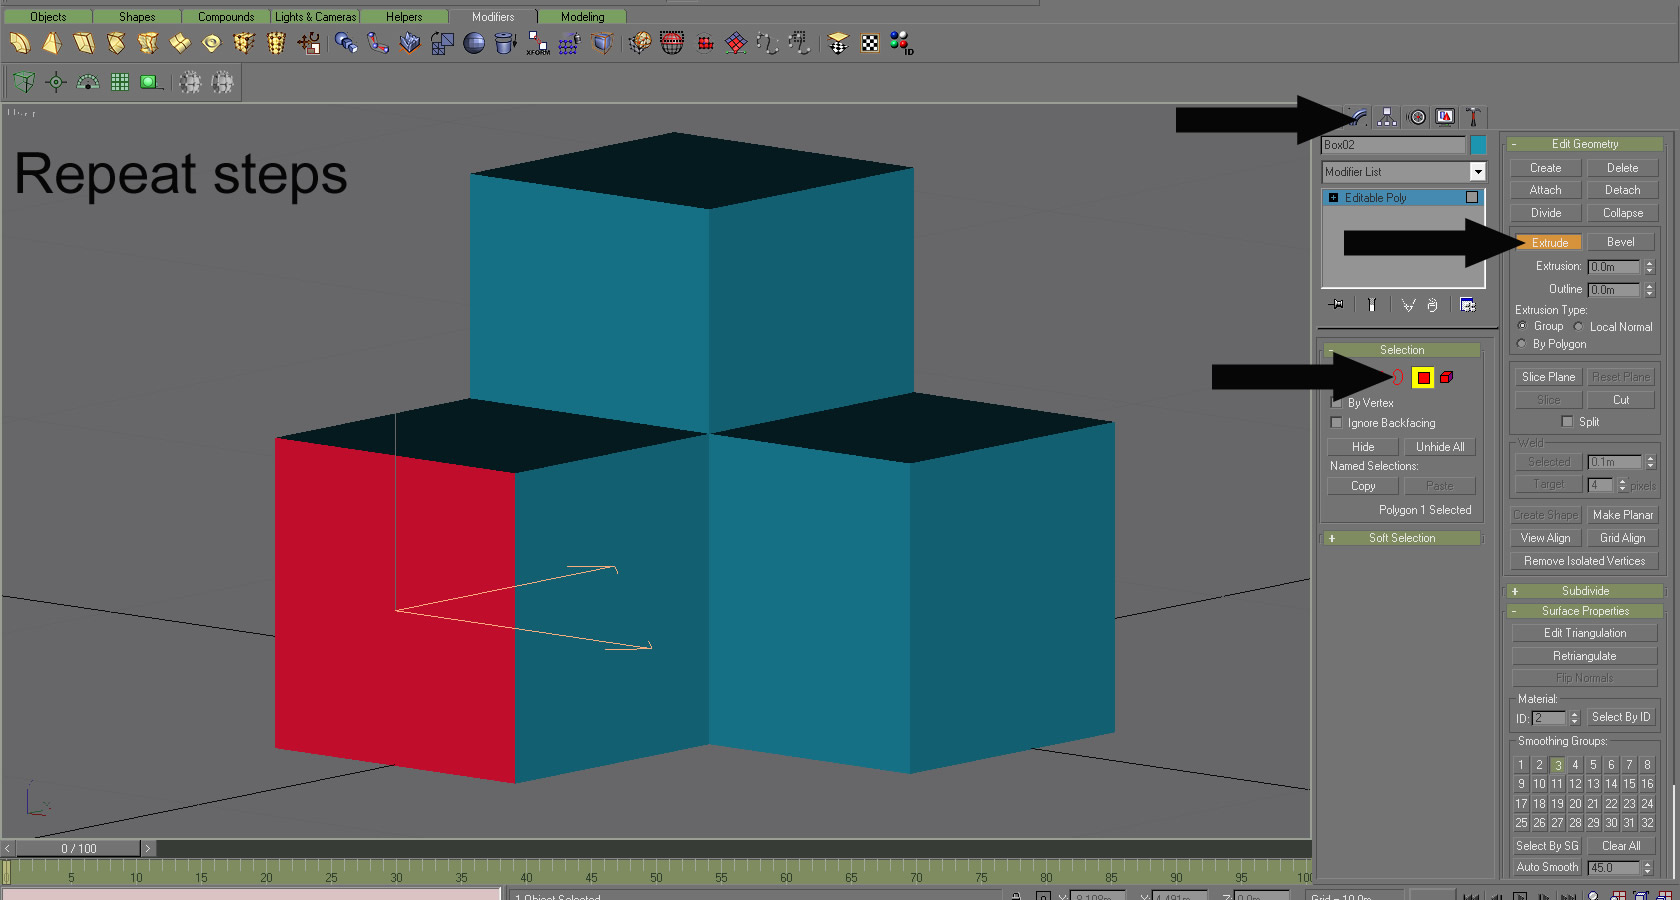Viewport: 1680px width, 900px height.
Task: Open the Hierarchy panel tab icon
Action: pos(1387,117)
